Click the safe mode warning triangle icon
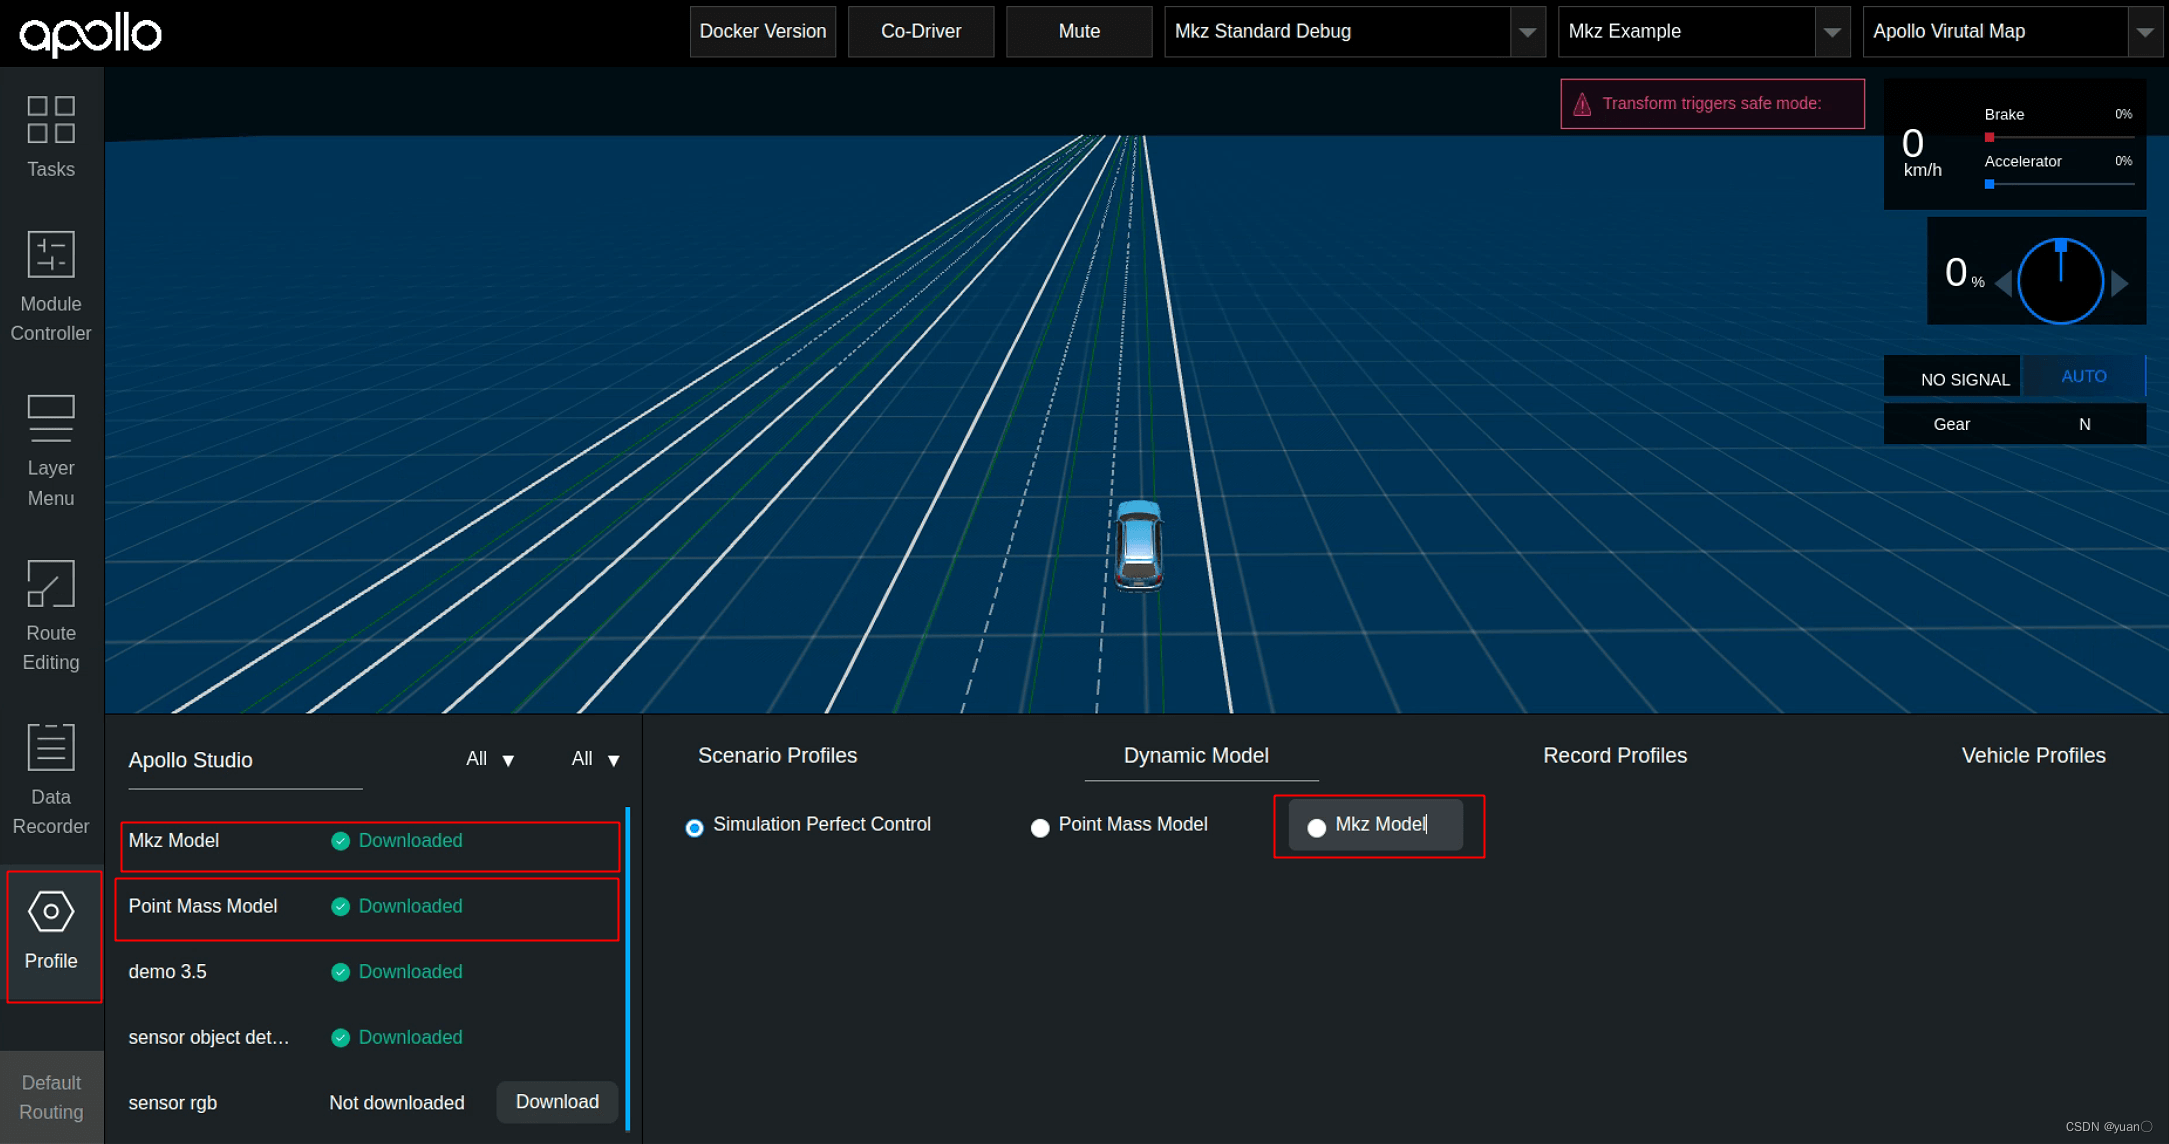The height and width of the screenshot is (1144, 2169). [1582, 104]
